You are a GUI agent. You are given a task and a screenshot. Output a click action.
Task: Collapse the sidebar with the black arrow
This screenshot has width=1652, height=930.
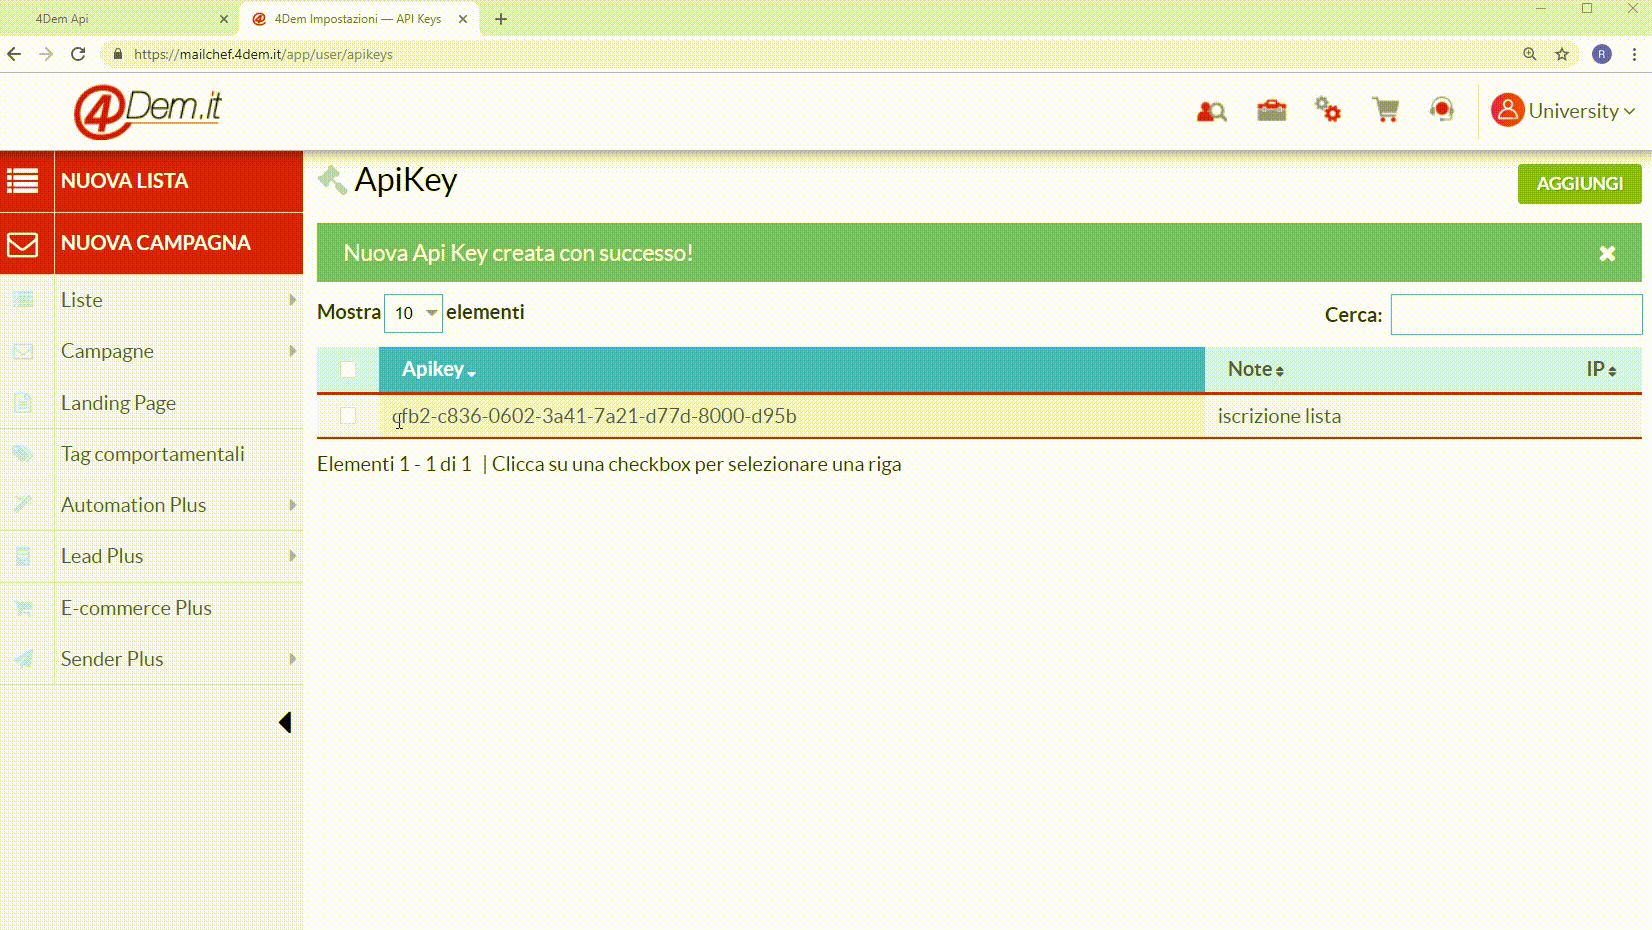(x=285, y=723)
